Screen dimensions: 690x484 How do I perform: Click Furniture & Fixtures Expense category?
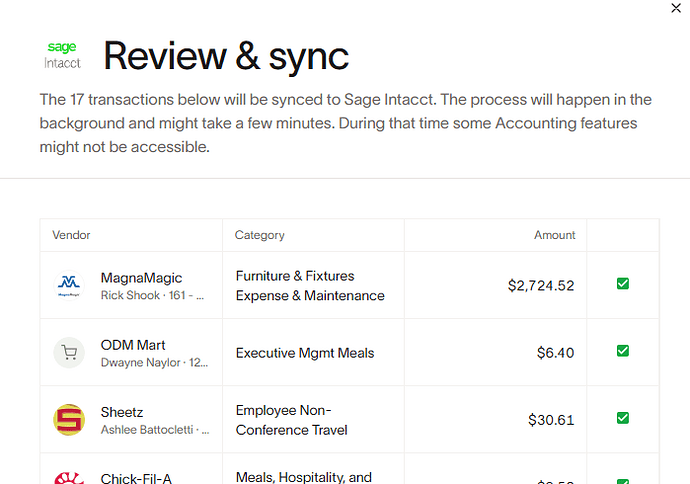point(310,286)
